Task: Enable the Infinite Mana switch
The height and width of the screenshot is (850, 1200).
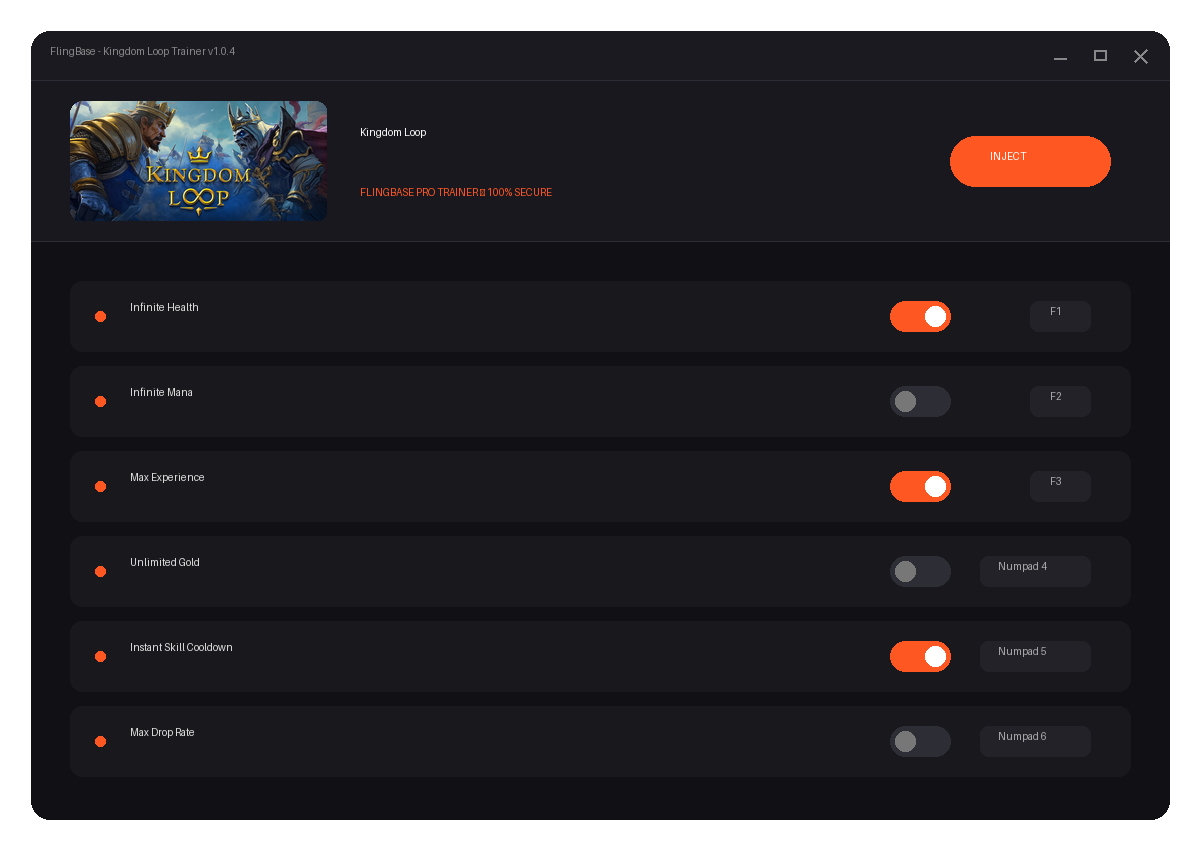Action: click(x=920, y=401)
